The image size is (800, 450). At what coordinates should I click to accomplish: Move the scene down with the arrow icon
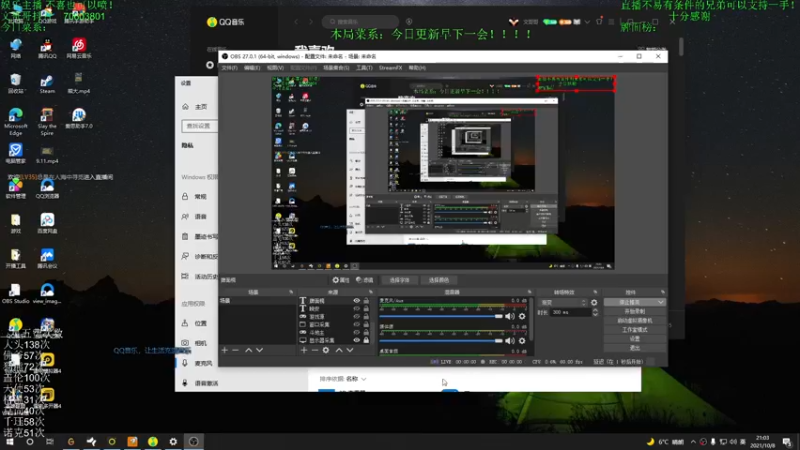[260, 350]
